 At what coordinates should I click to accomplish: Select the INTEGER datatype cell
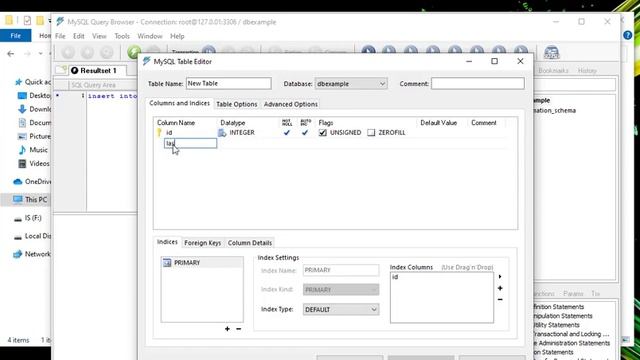click(x=242, y=133)
